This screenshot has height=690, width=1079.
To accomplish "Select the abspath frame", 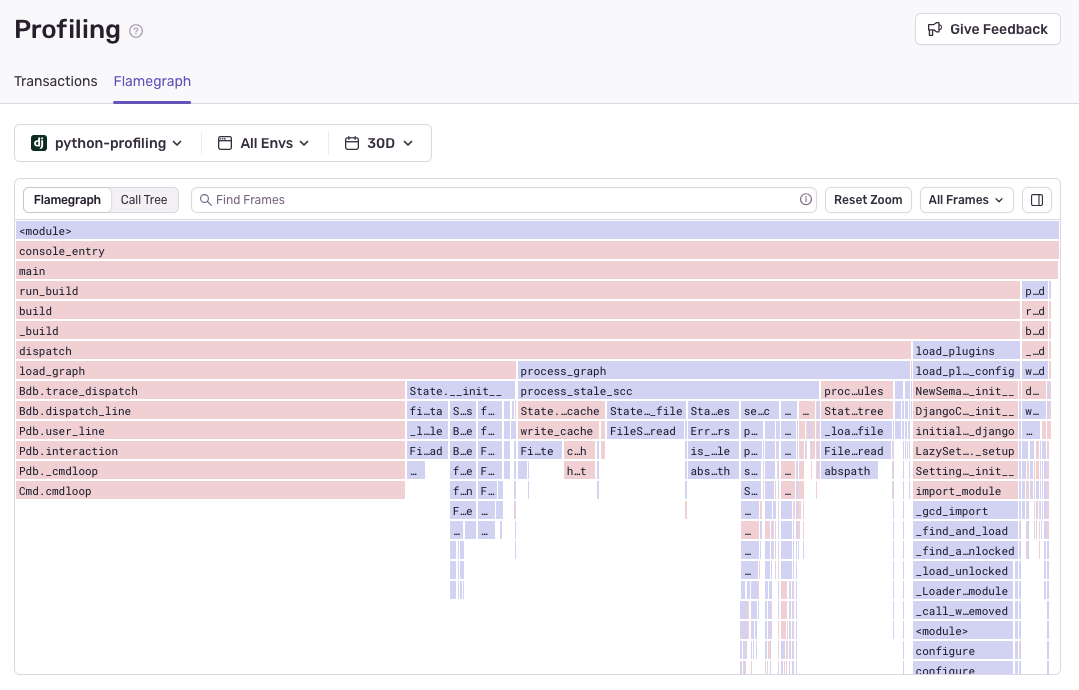I will tap(849, 470).
